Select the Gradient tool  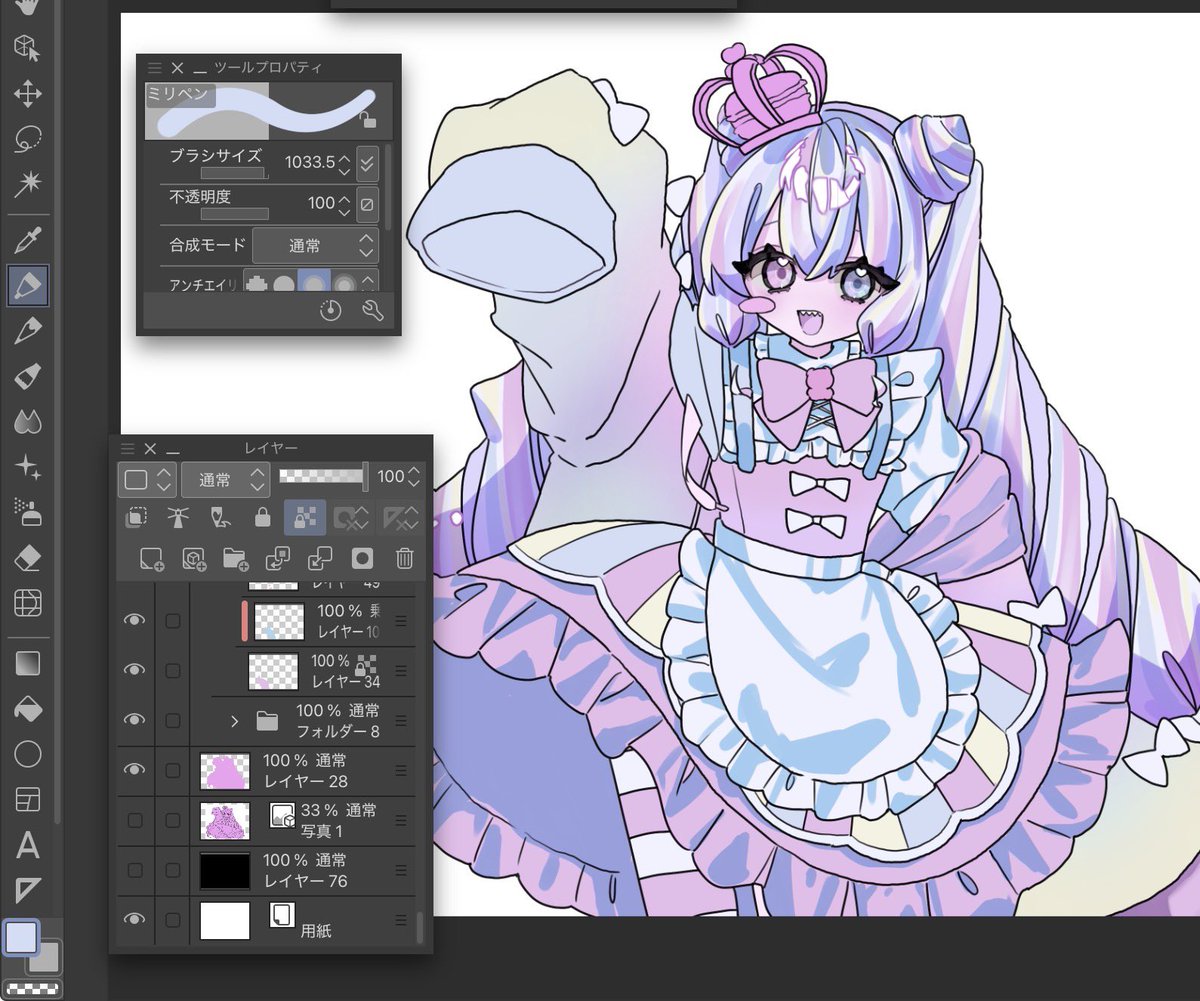click(27, 663)
